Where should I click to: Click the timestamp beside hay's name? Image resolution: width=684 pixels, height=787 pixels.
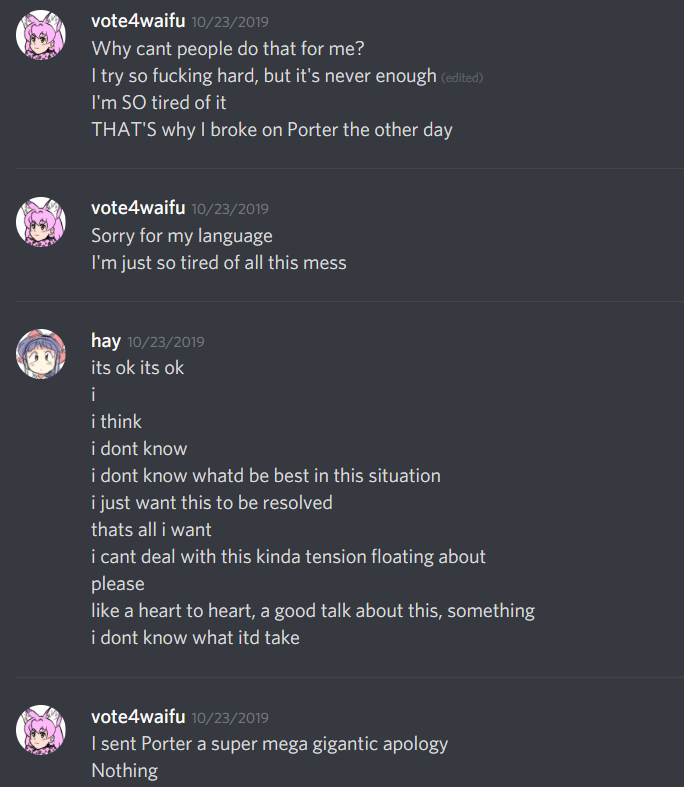pyautogui.click(x=166, y=342)
